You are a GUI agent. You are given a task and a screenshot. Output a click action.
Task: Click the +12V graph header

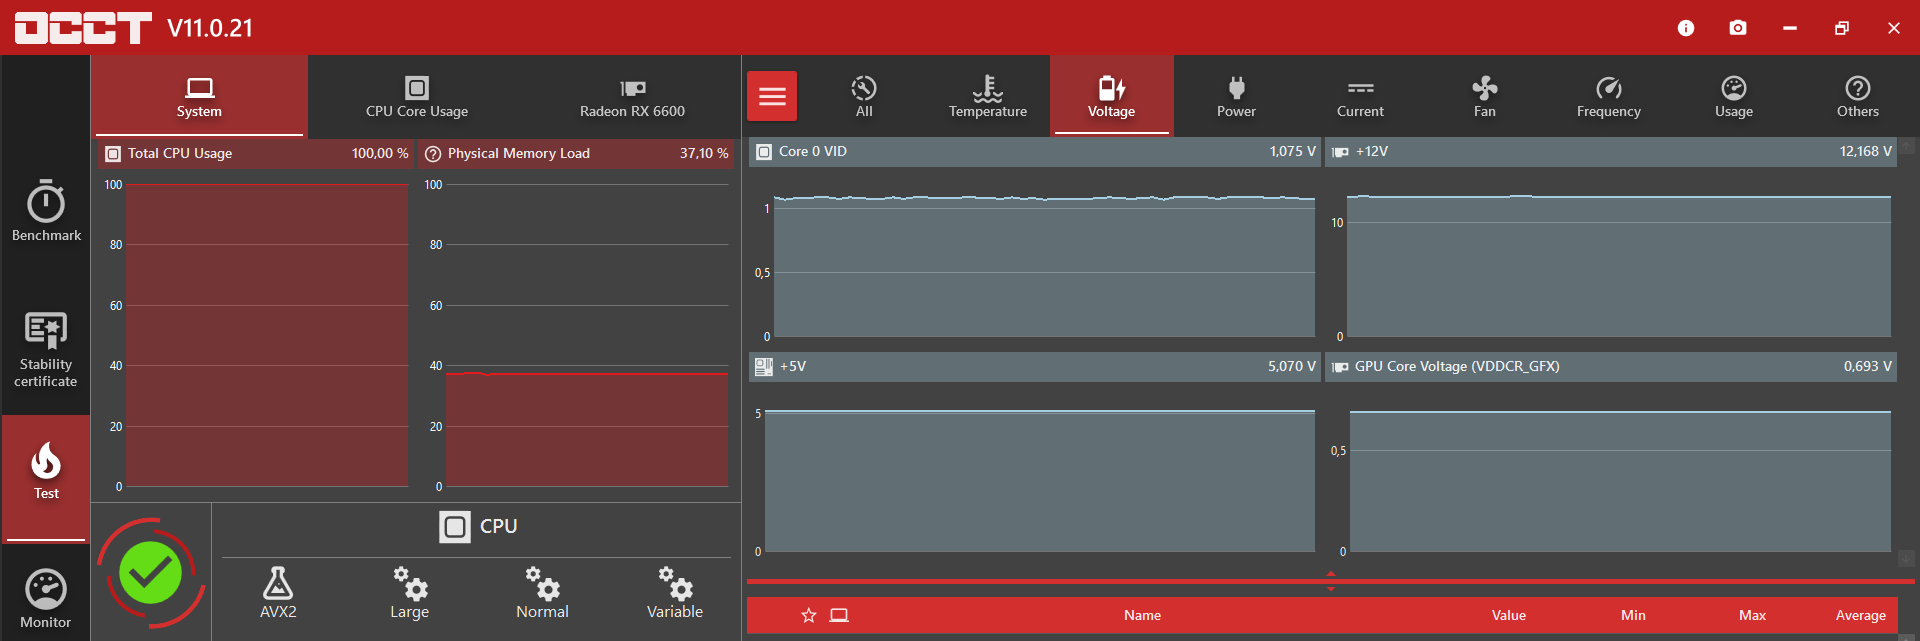pyautogui.click(x=1611, y=152)
